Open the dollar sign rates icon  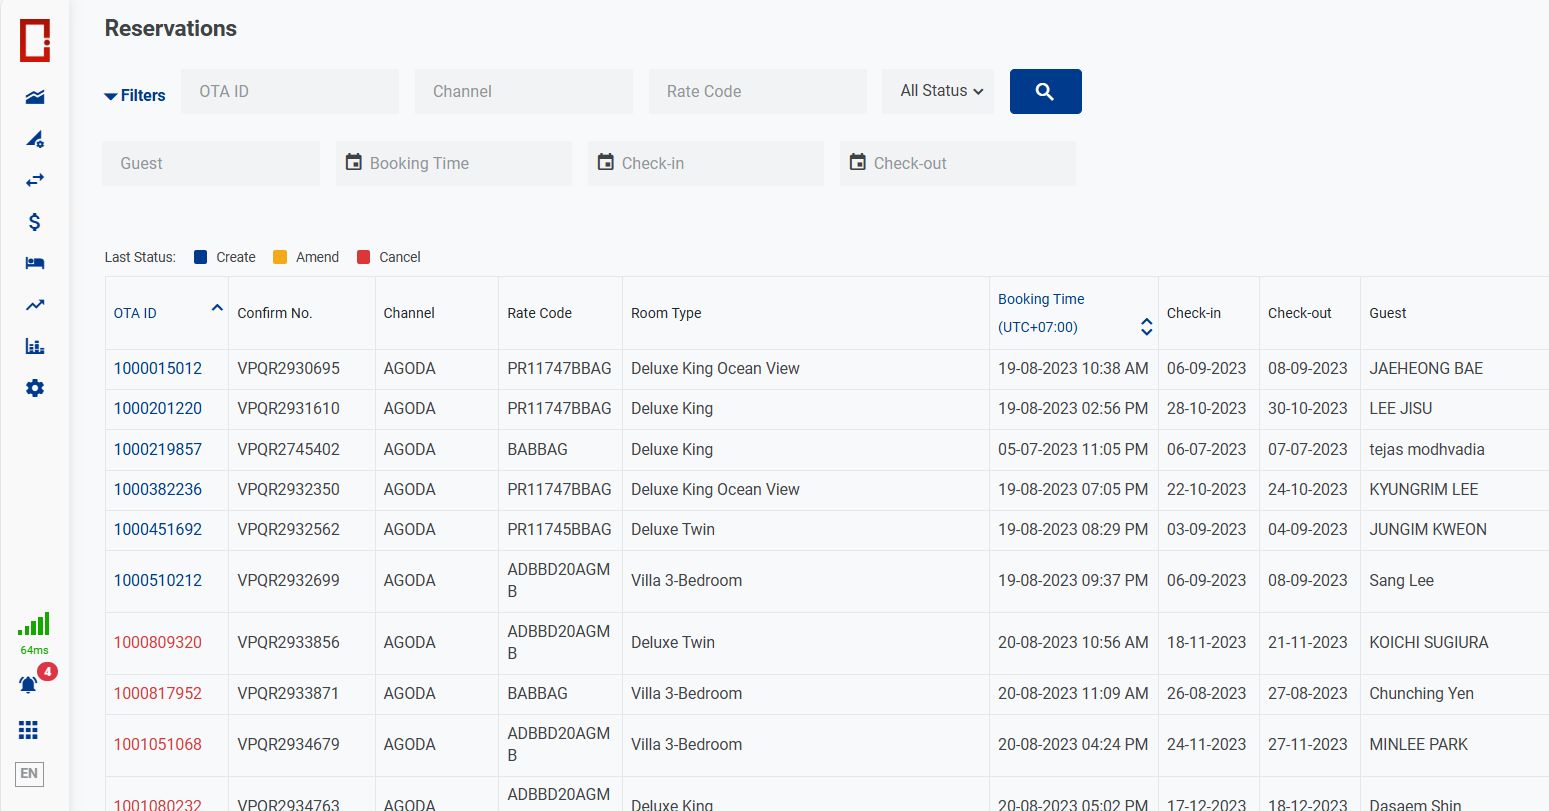point(35,222)
